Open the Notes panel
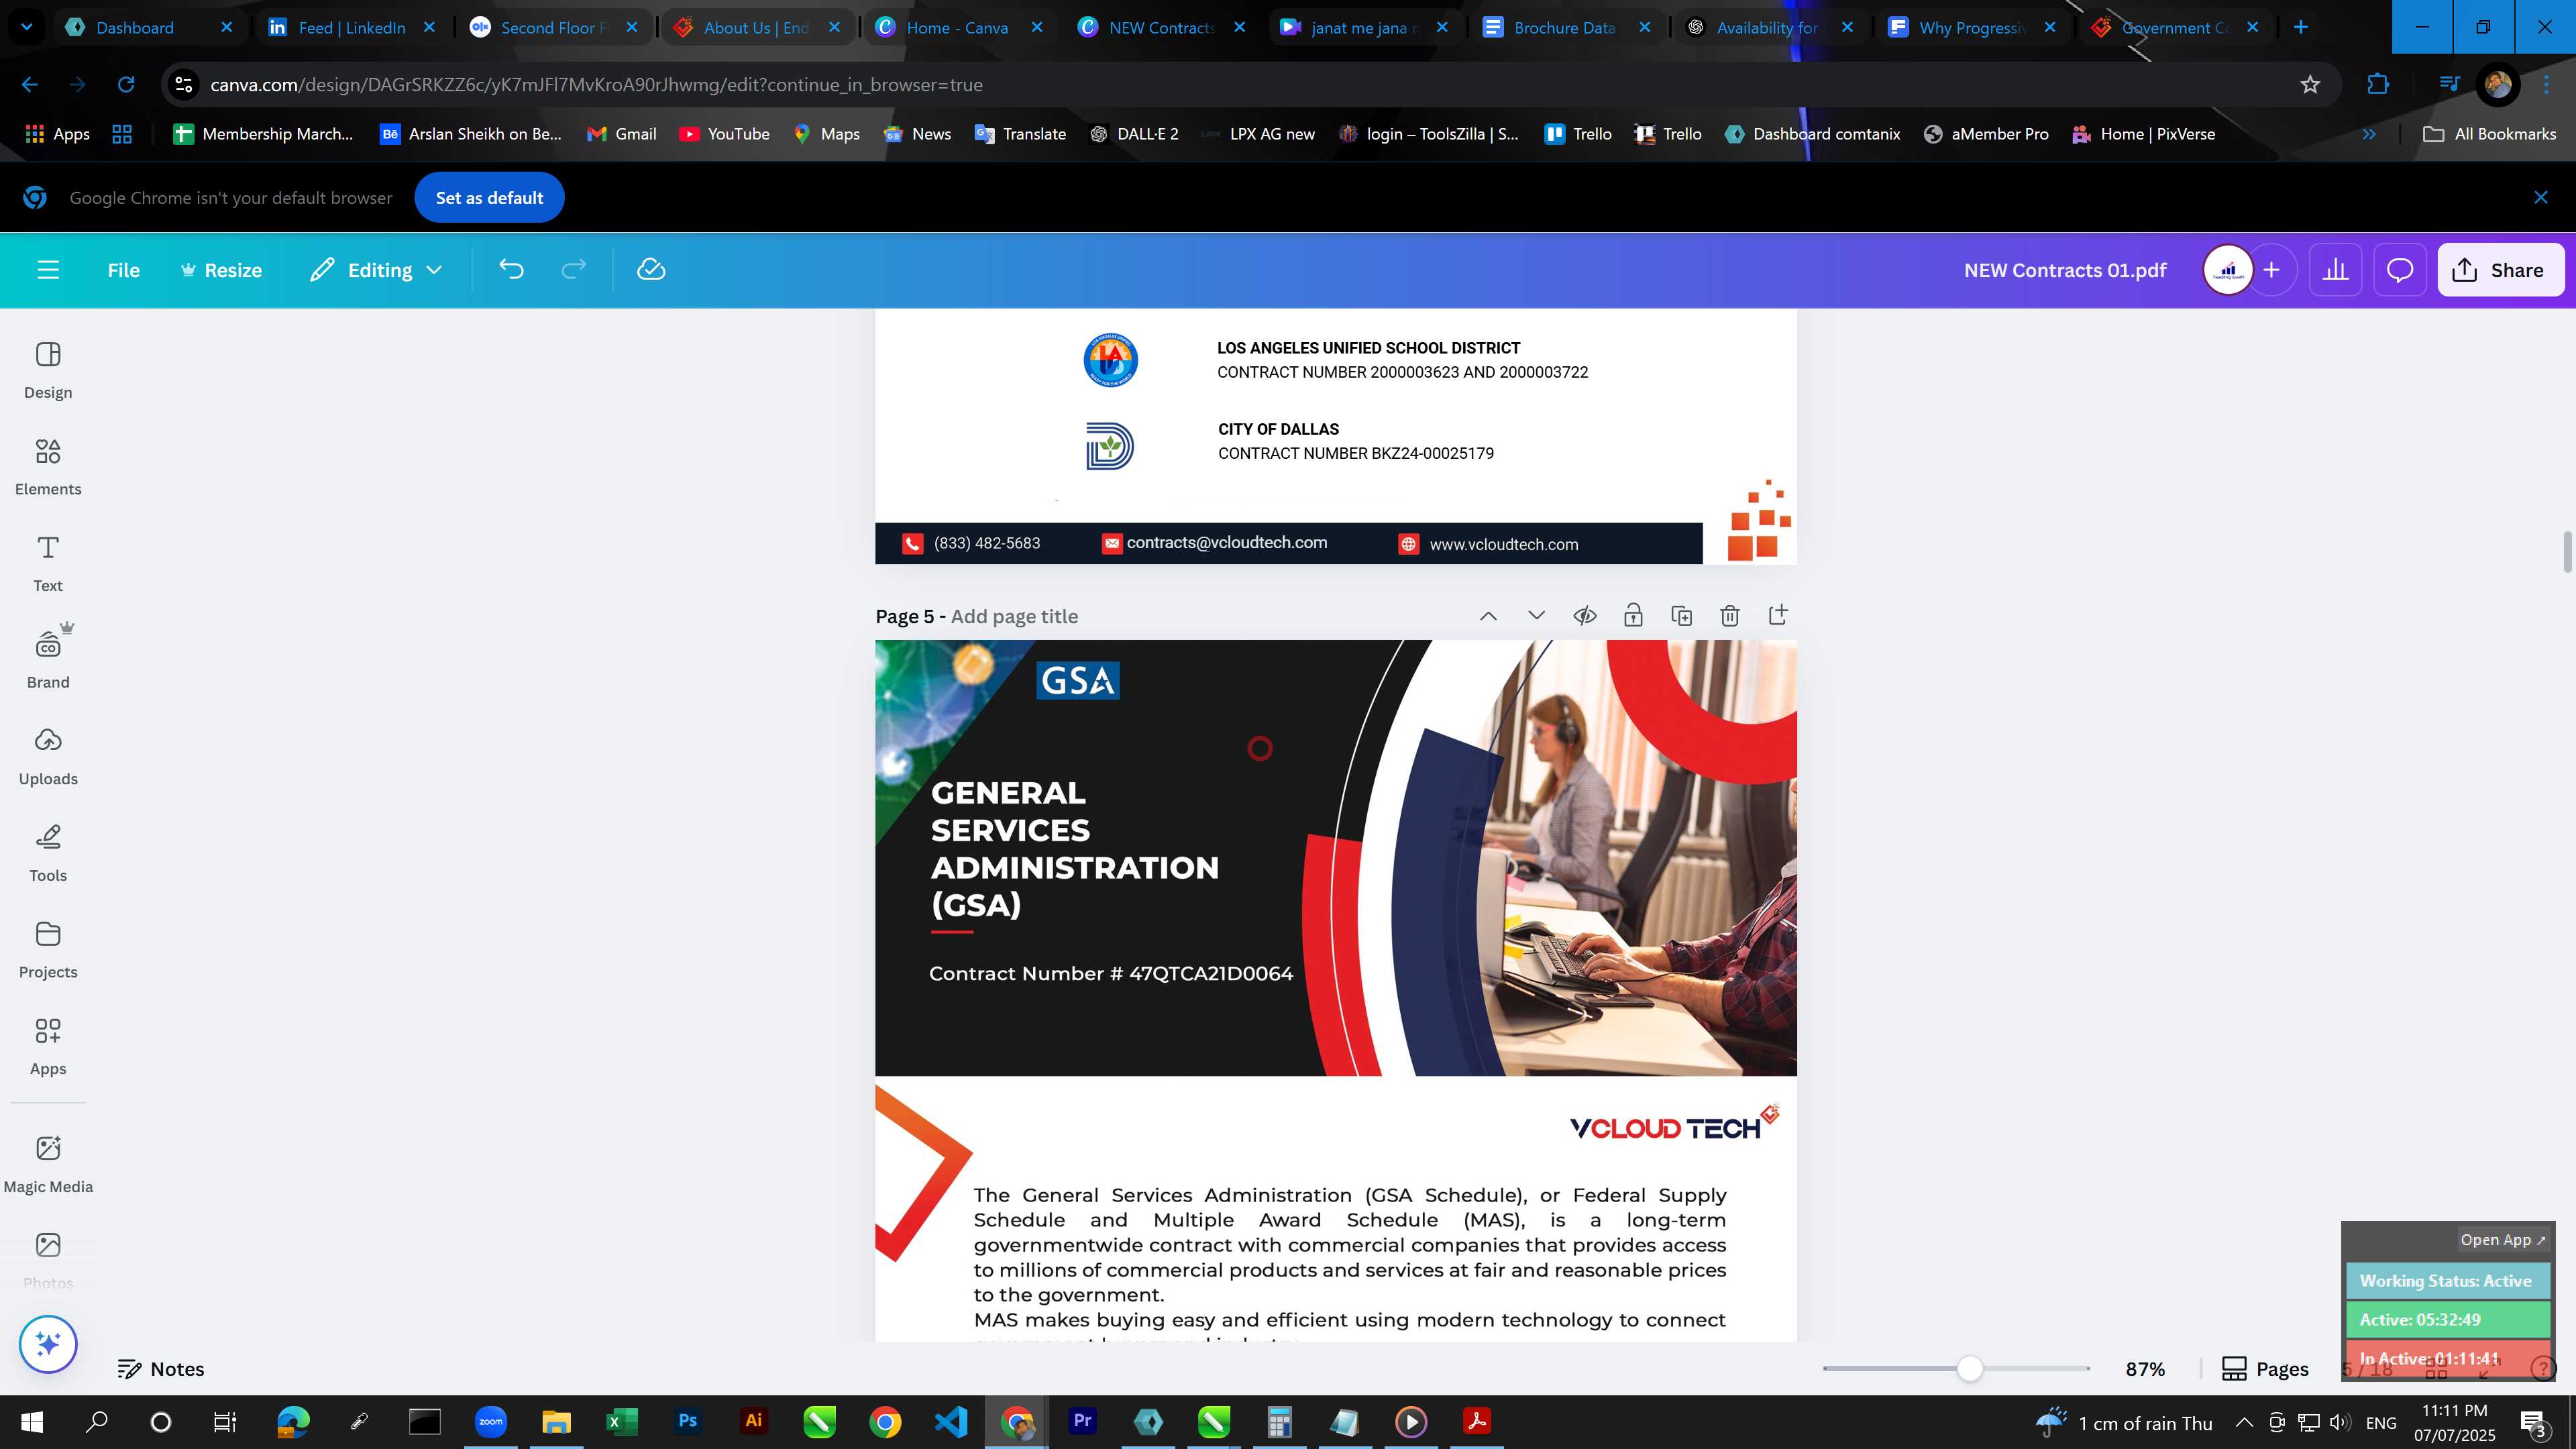 tap(161, 1369)
